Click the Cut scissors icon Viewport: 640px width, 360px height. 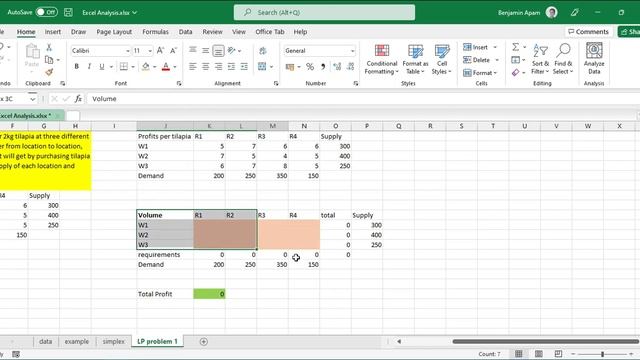click(49, 47)
